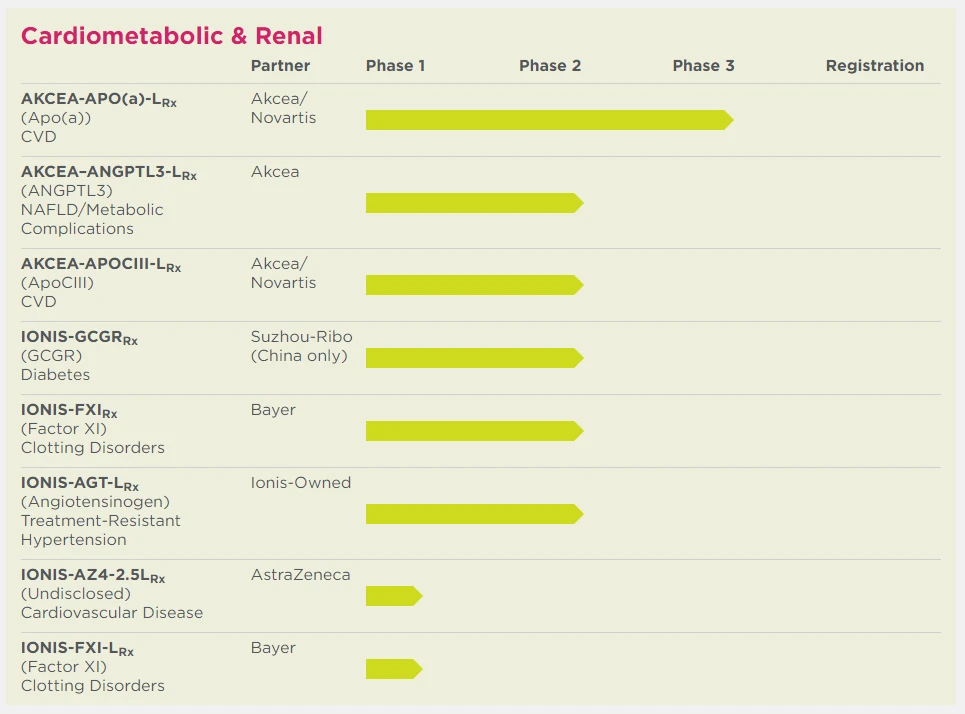The width and height of the screenshot is (965, 714).
Task: Click the IONIS-GCGRRx progress bar
Action: (x=474, y=358)
